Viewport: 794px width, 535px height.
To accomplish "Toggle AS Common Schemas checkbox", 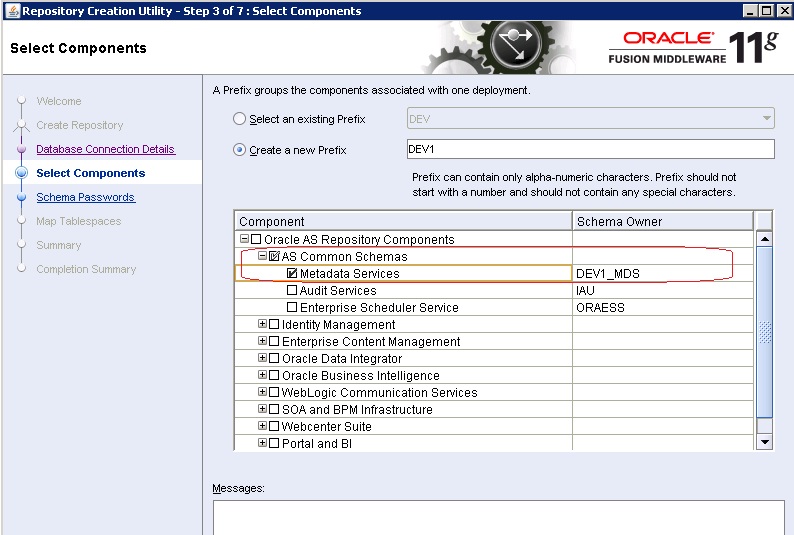I will [274, 256].
